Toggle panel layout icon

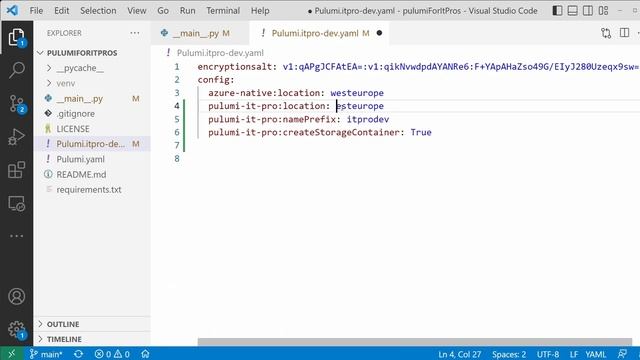572,11
